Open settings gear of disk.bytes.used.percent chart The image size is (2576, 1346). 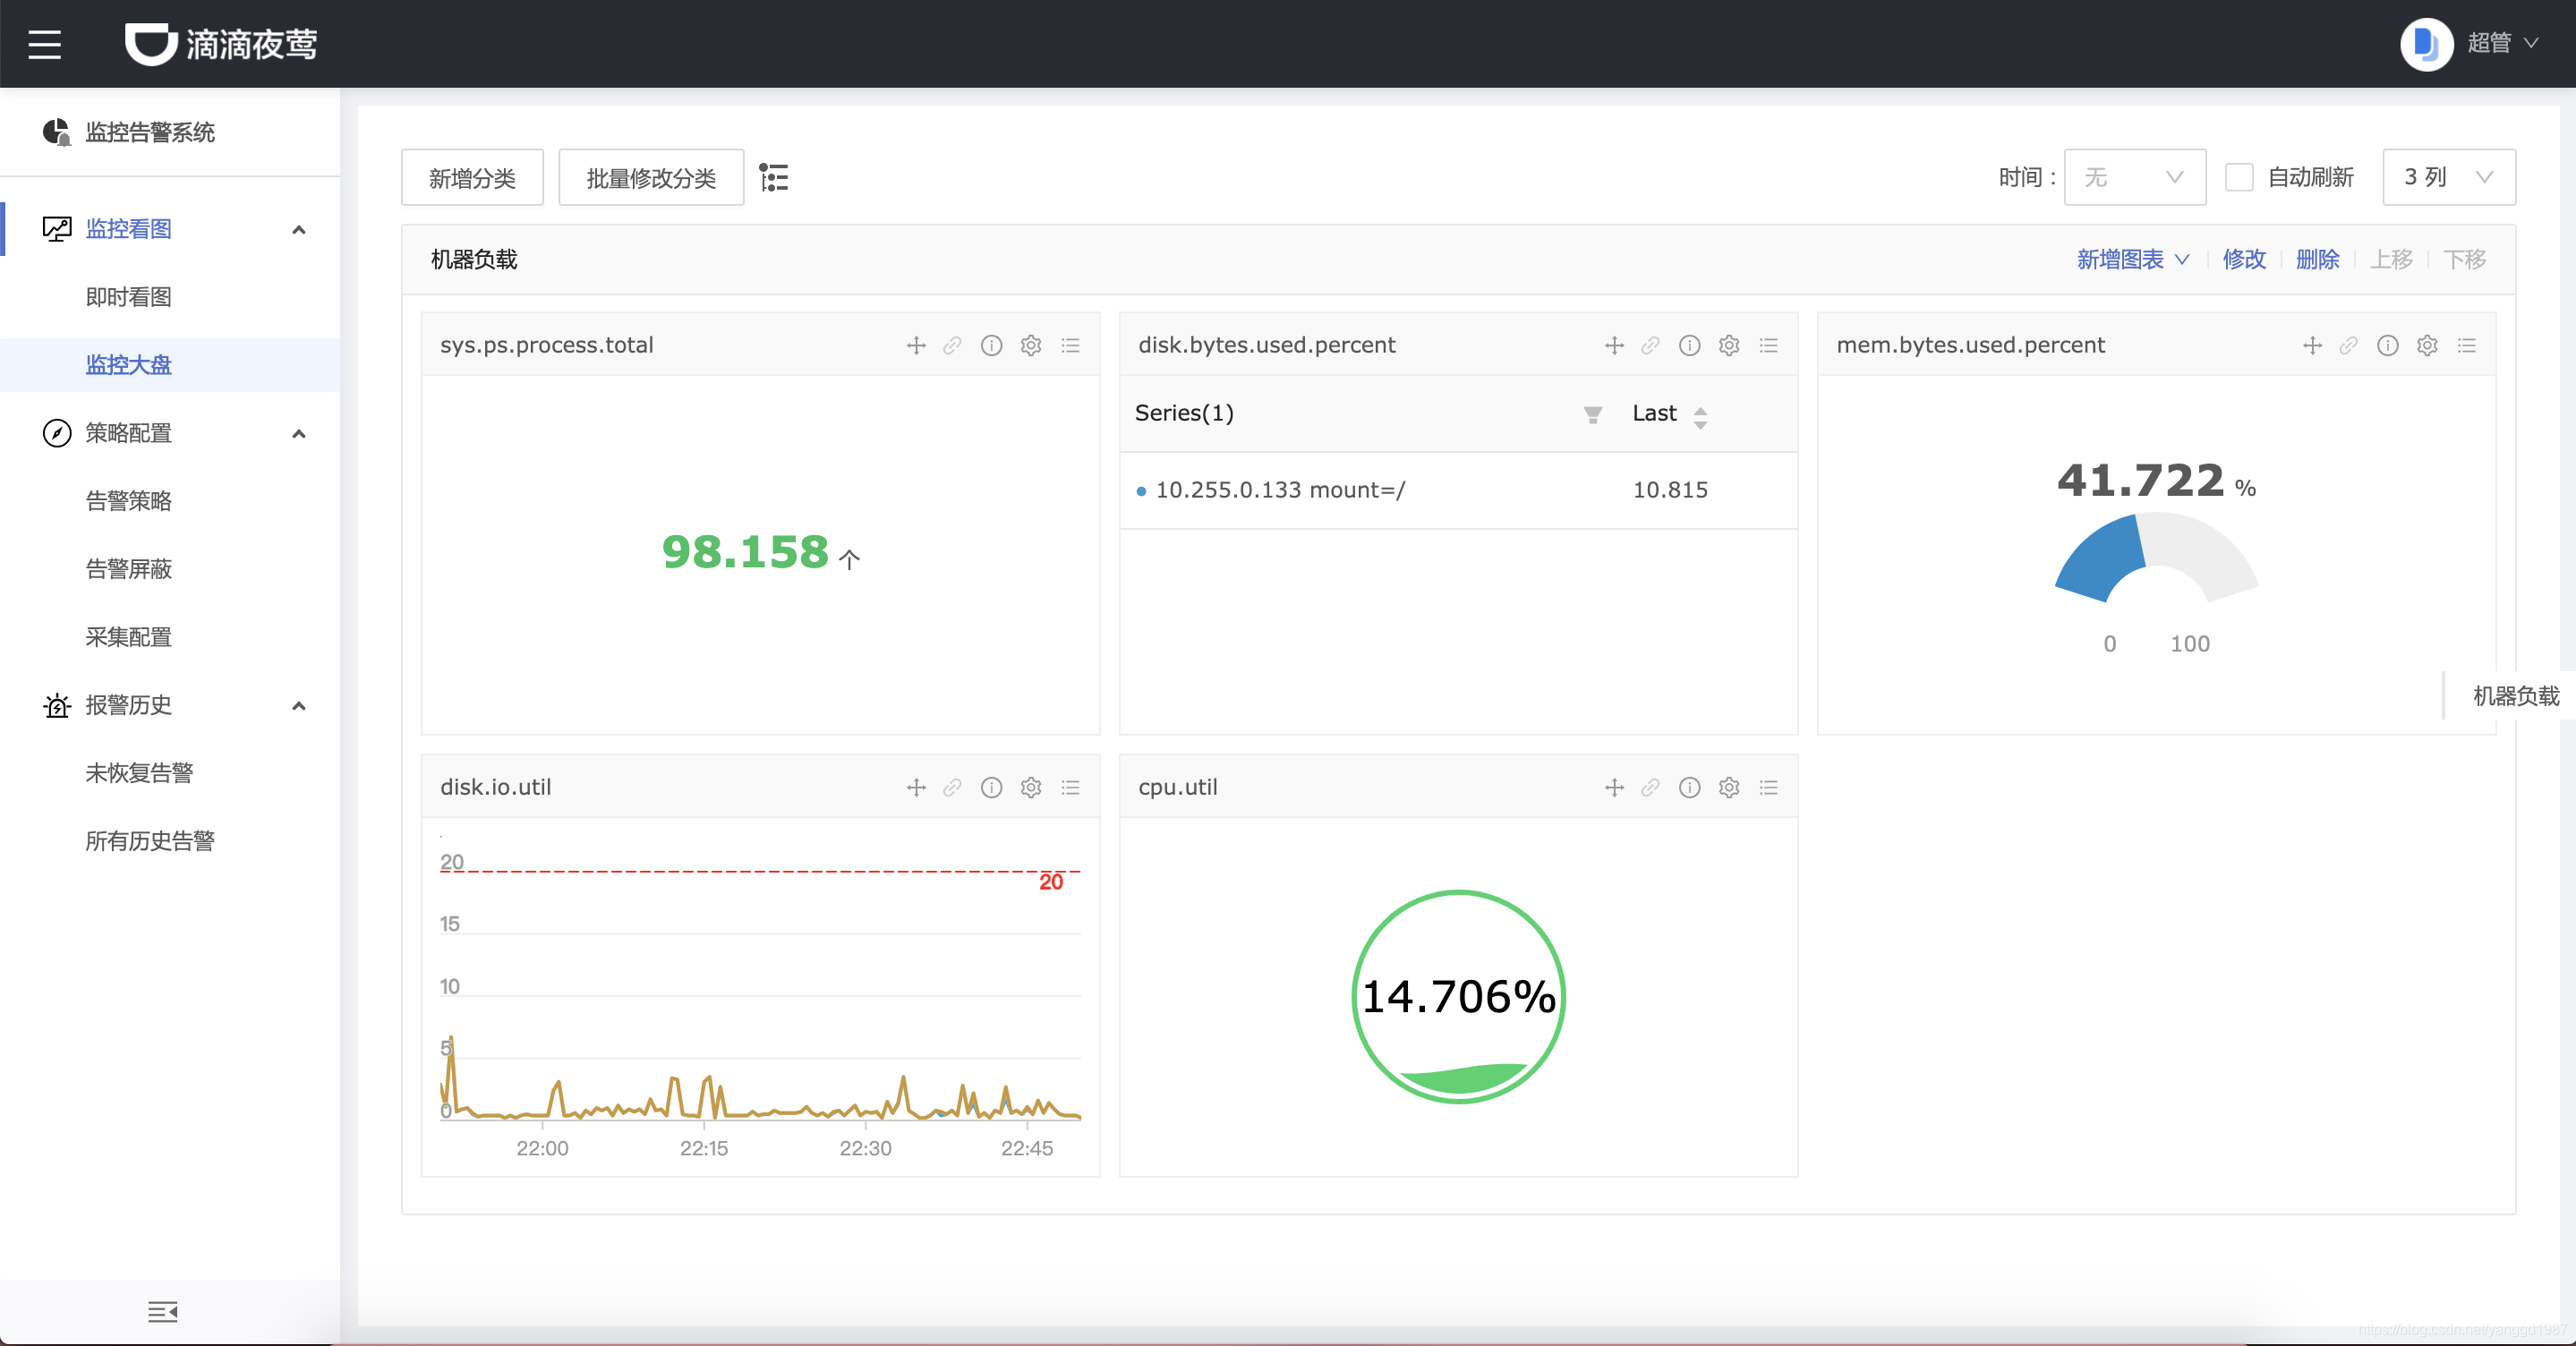pyautogui.click(x=1729, y=345)
